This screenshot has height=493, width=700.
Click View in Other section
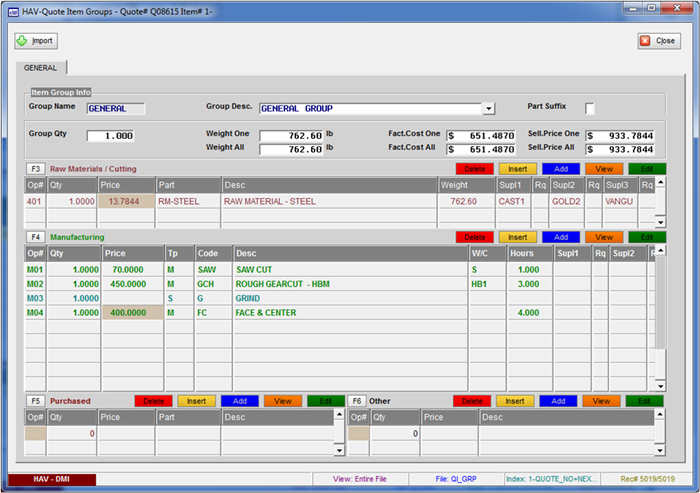(601, 401)
